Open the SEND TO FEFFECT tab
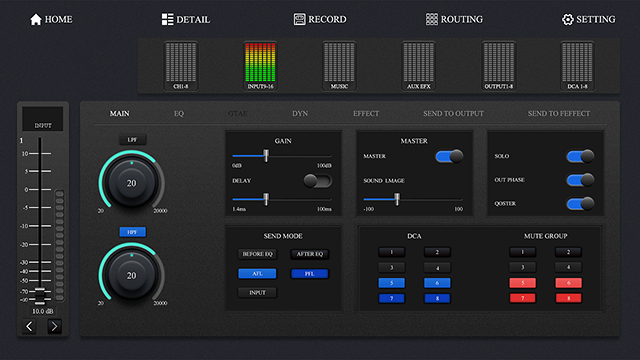640x360 pixels. click(559, 113)
